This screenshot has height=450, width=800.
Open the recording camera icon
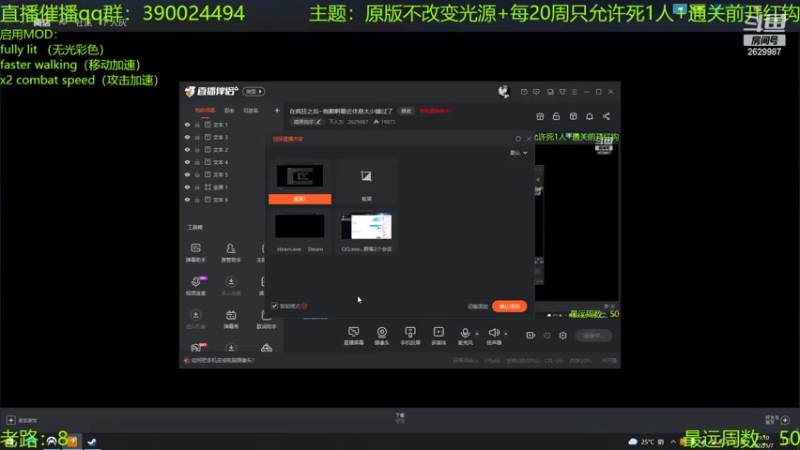click(531, 335)
